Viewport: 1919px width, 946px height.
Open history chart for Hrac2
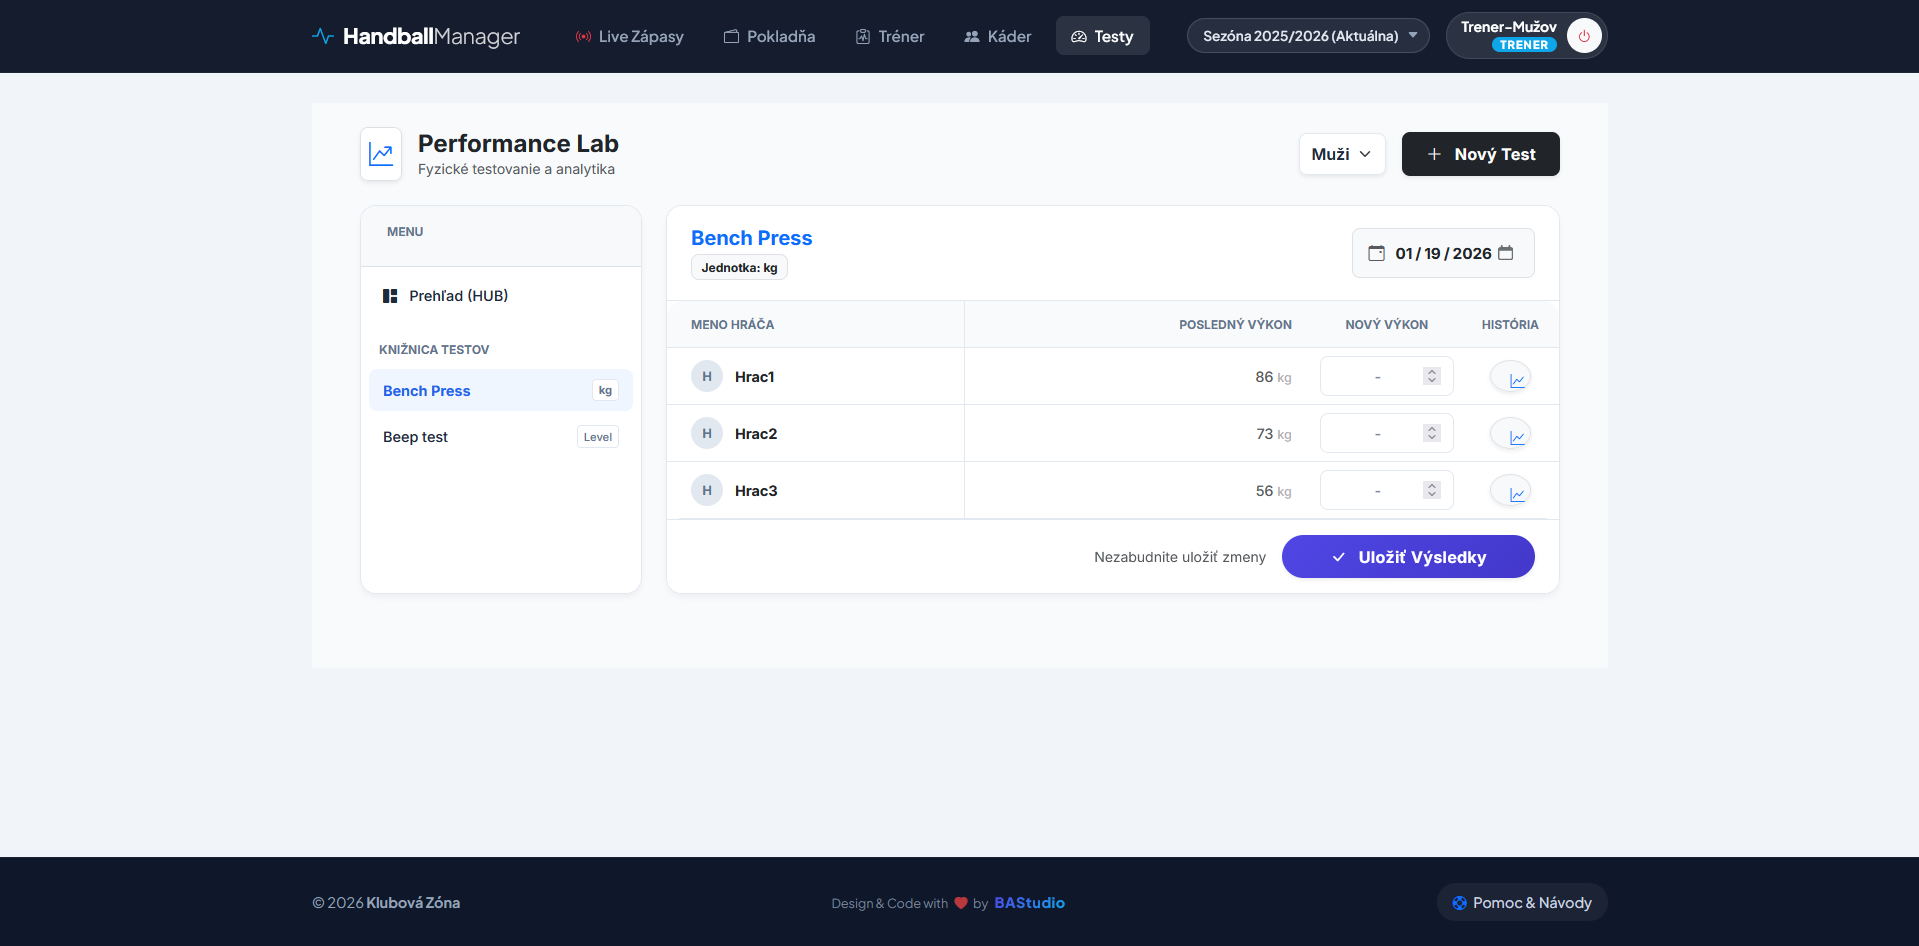1510,434
